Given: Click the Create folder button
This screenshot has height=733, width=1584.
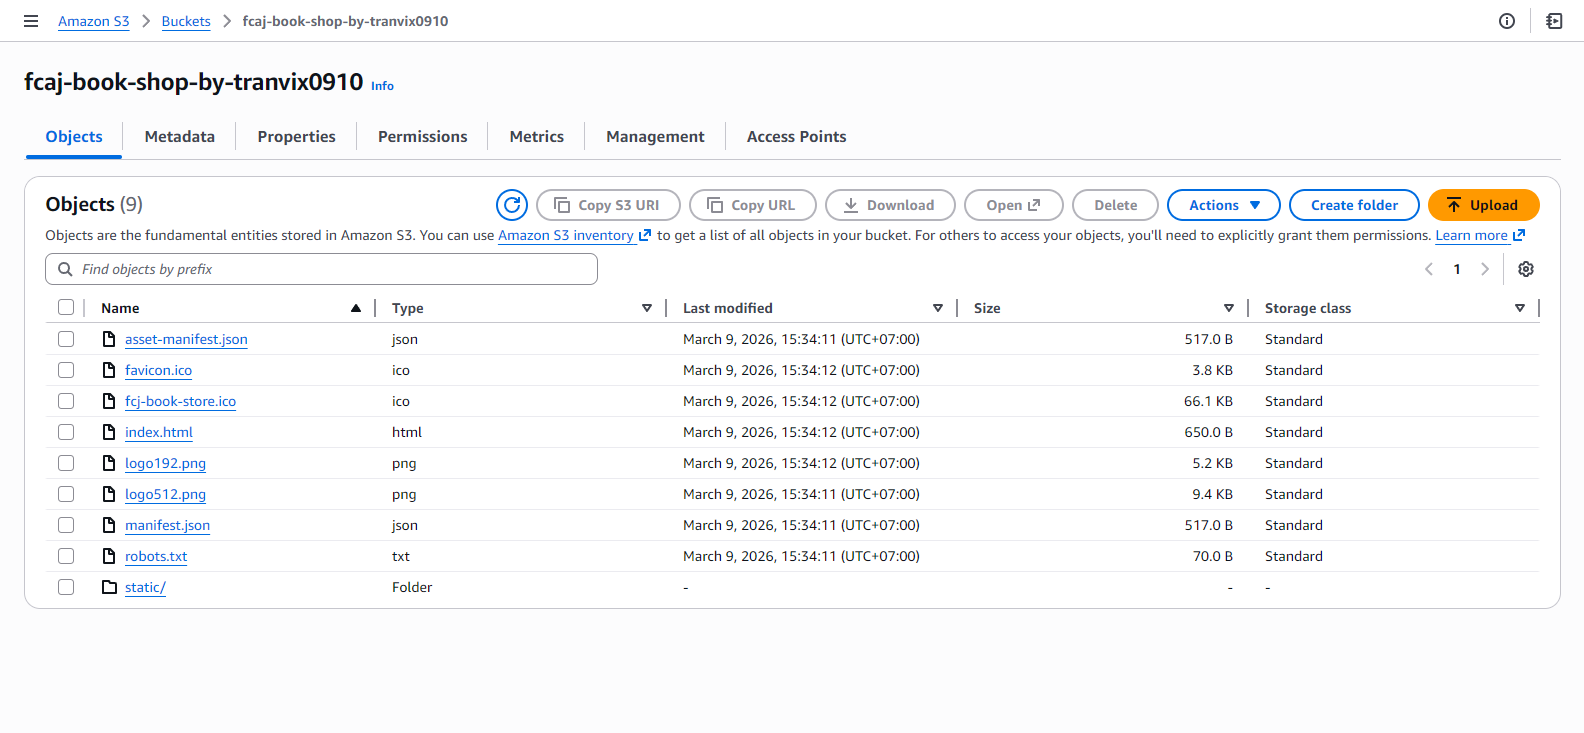Looking at the screenshot, I should [1355, 205].
